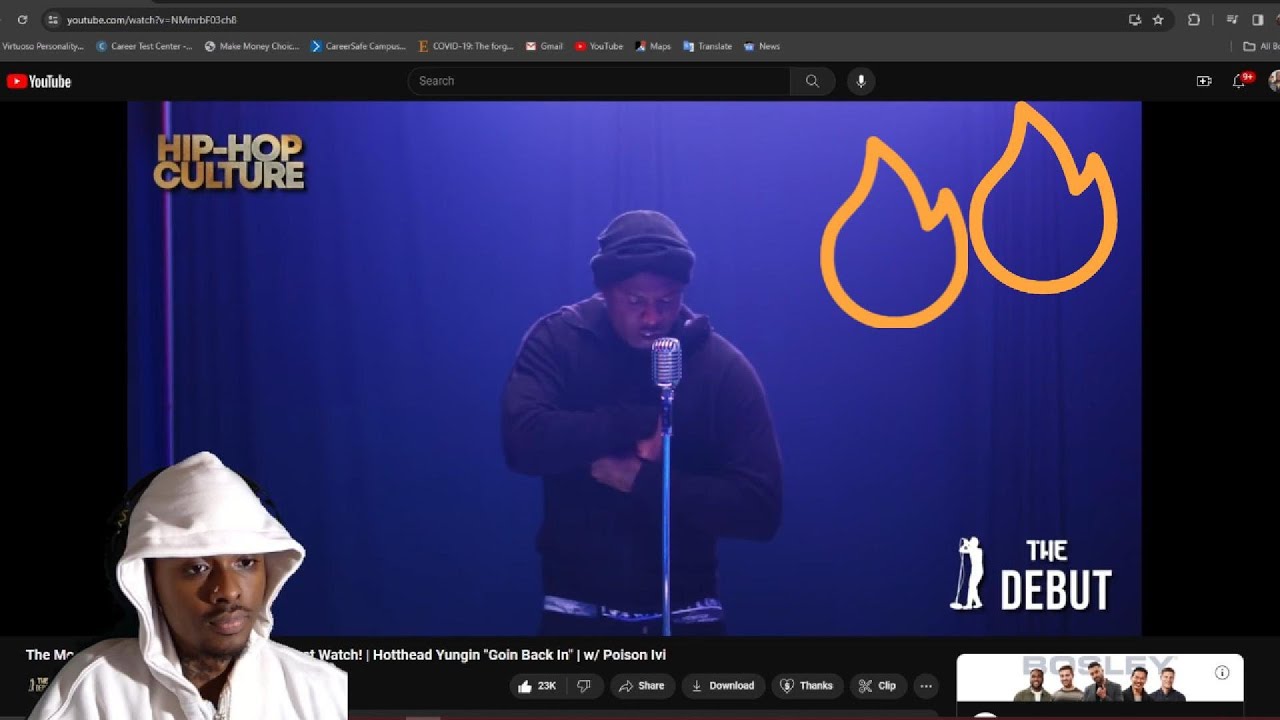Share the video

(641, 686)
